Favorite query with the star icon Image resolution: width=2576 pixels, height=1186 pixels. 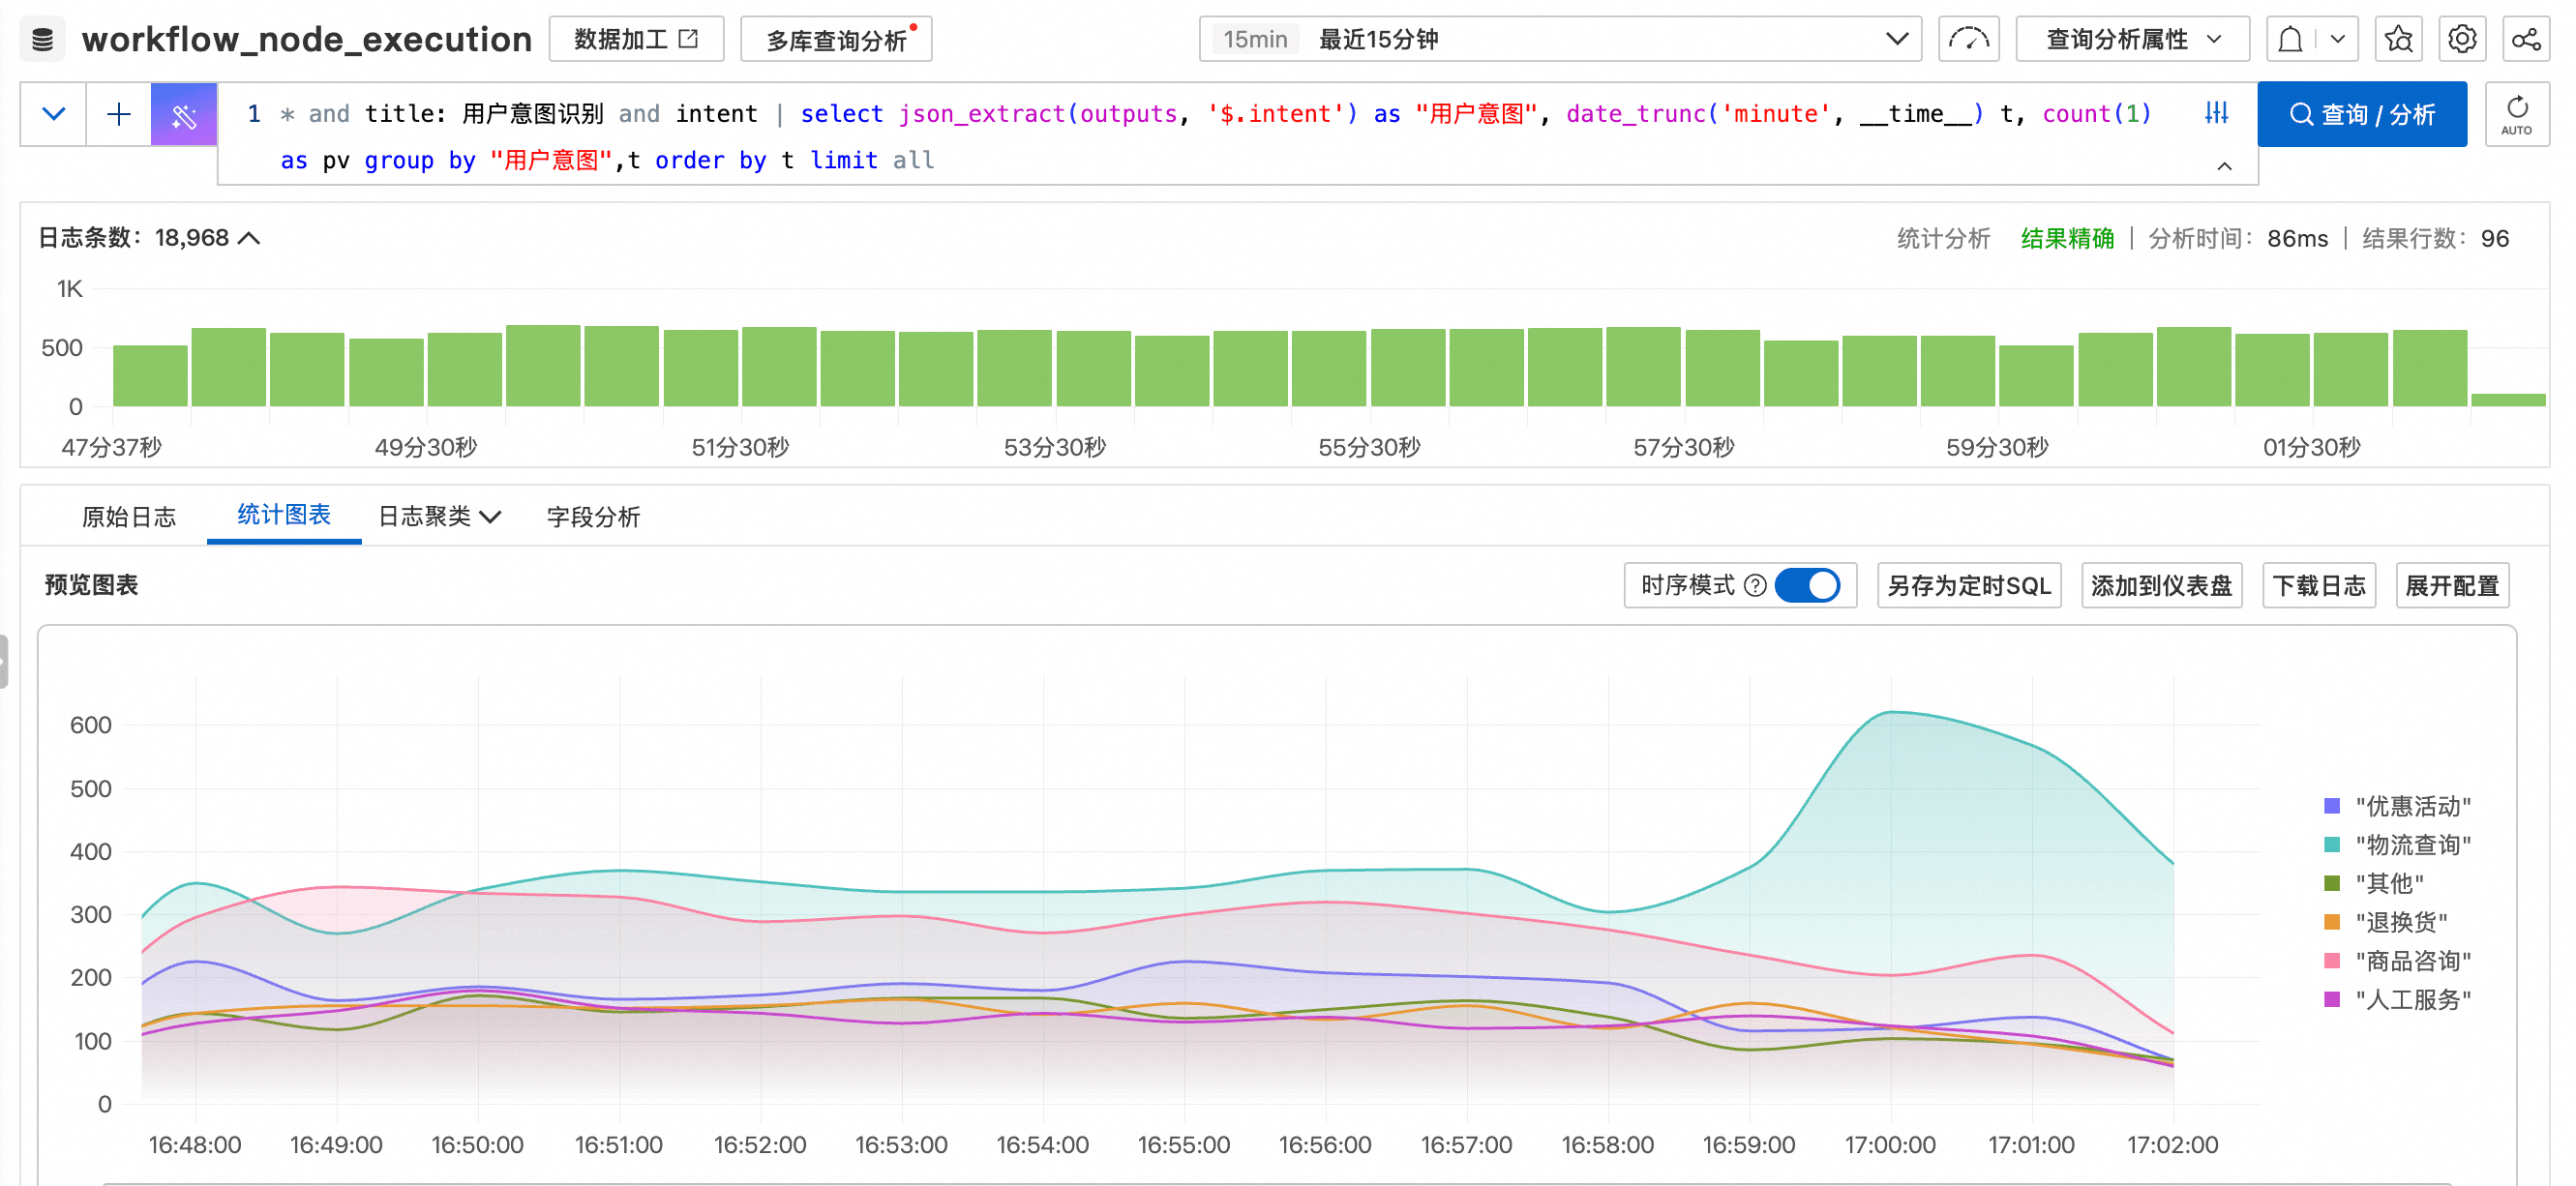pyautogui.click(x=2398, y=40)
